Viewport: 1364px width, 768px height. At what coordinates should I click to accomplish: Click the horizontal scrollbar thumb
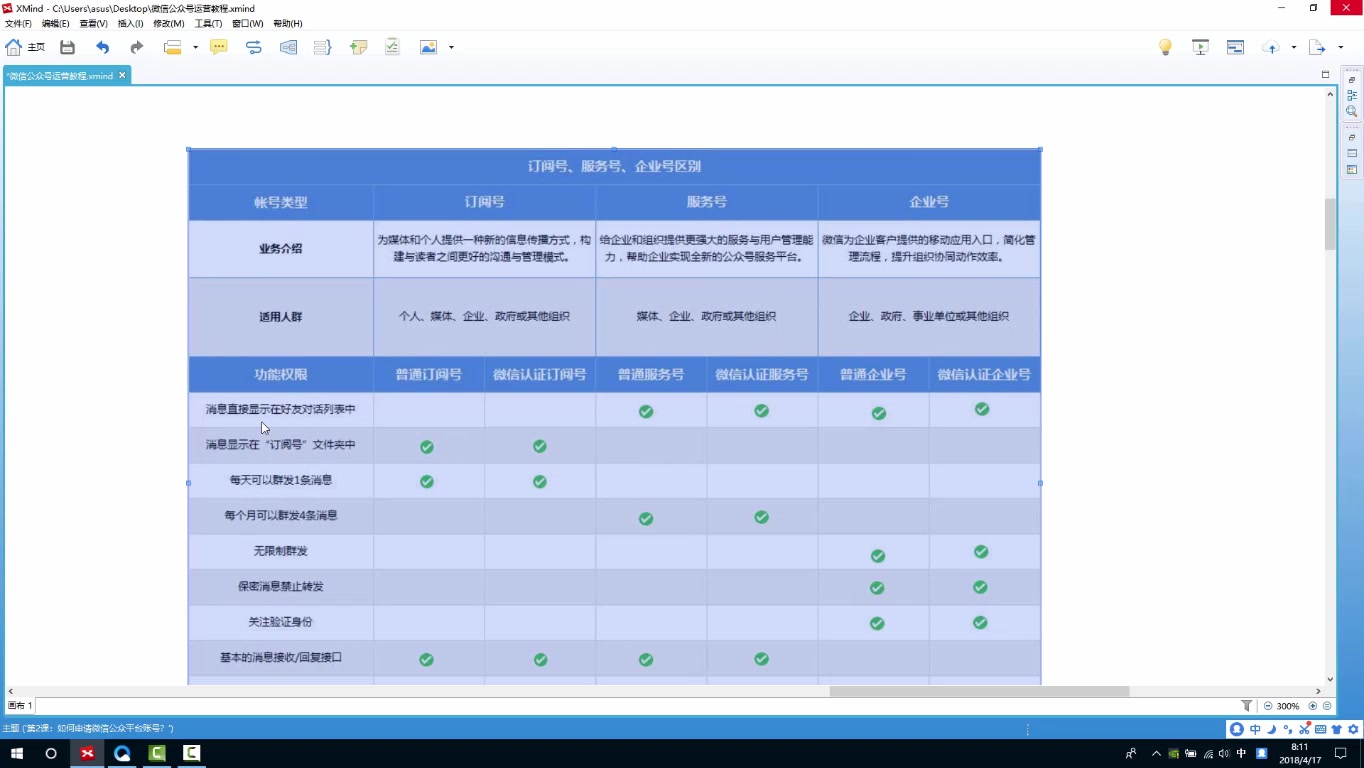click(979, 691)
